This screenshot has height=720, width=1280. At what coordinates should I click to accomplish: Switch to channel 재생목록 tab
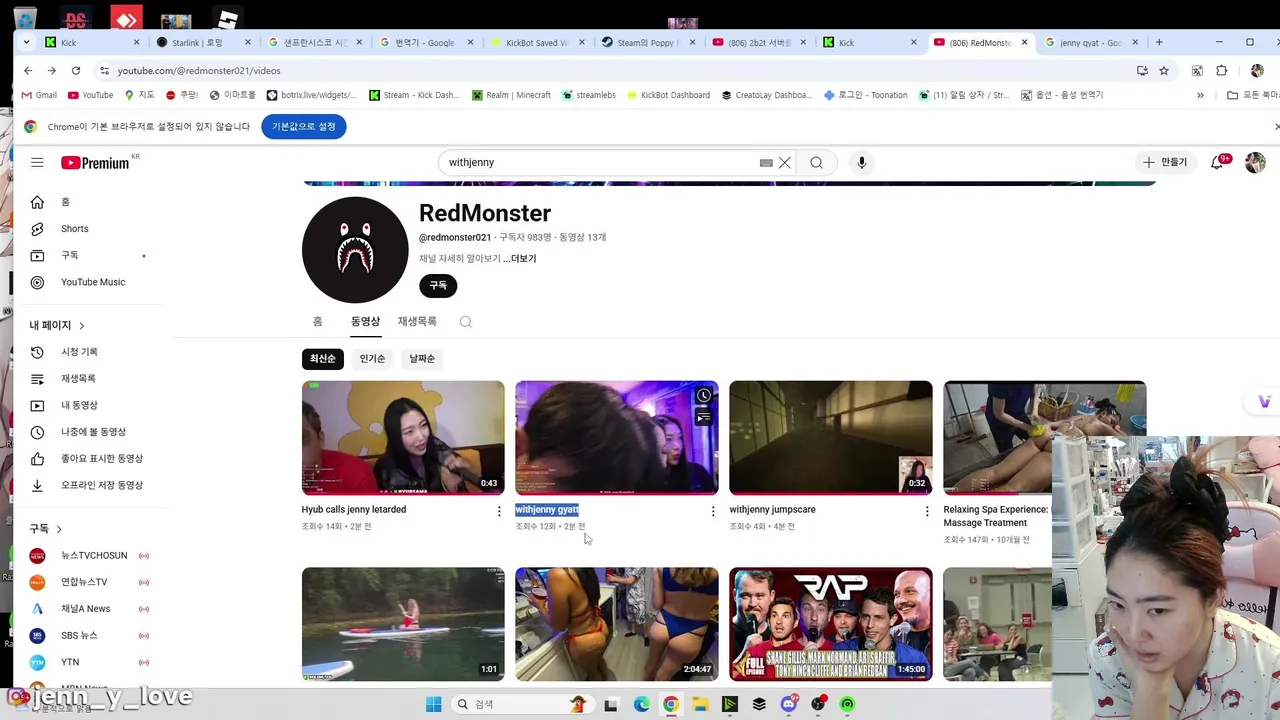pos(417,321)
